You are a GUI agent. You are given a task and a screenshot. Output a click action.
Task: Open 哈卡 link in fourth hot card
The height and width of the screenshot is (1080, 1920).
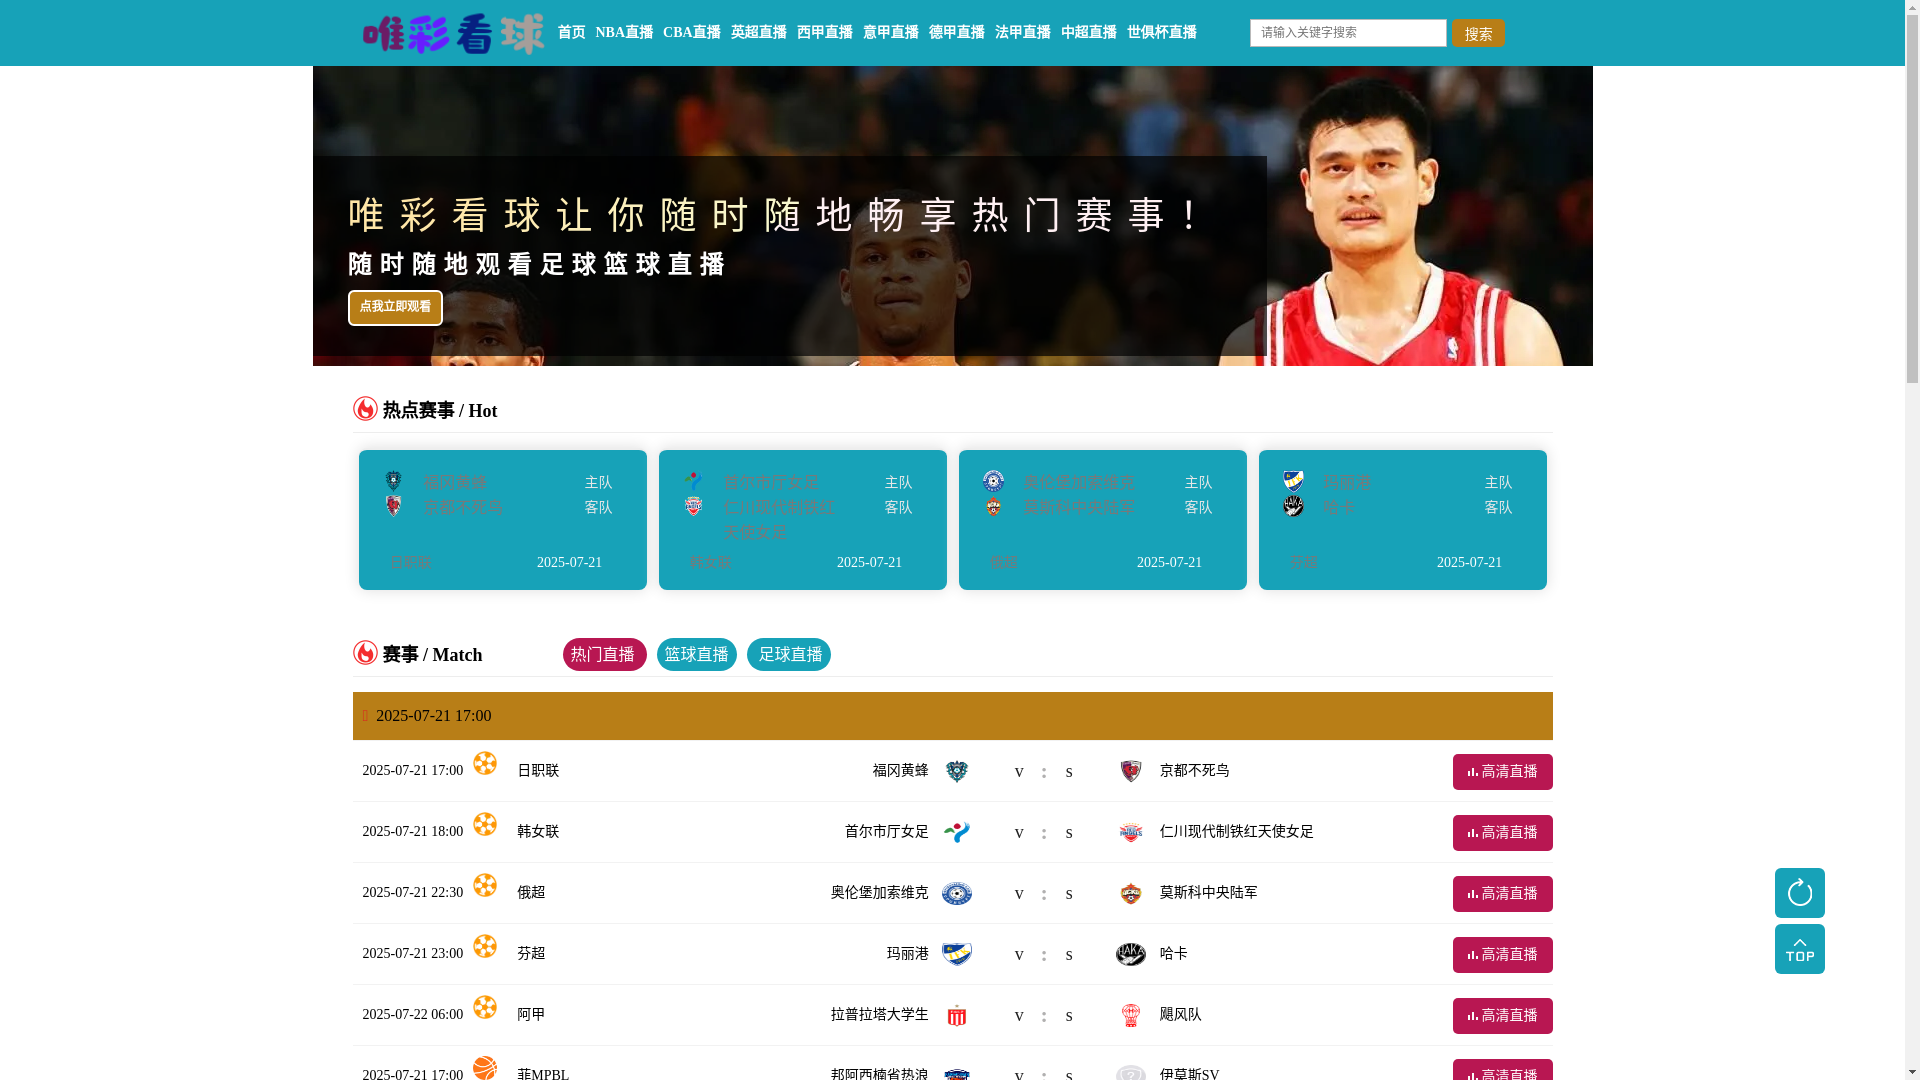(1339, 508)
